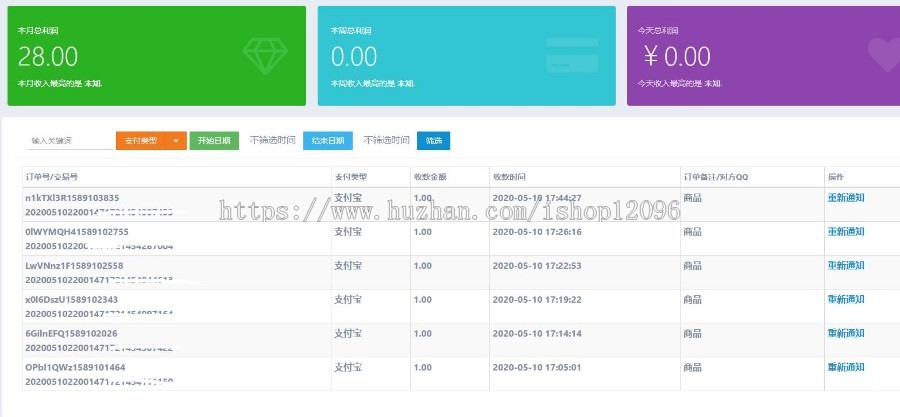
Task: Click the 0.00 weekly profit value
Action: [354, 57]
